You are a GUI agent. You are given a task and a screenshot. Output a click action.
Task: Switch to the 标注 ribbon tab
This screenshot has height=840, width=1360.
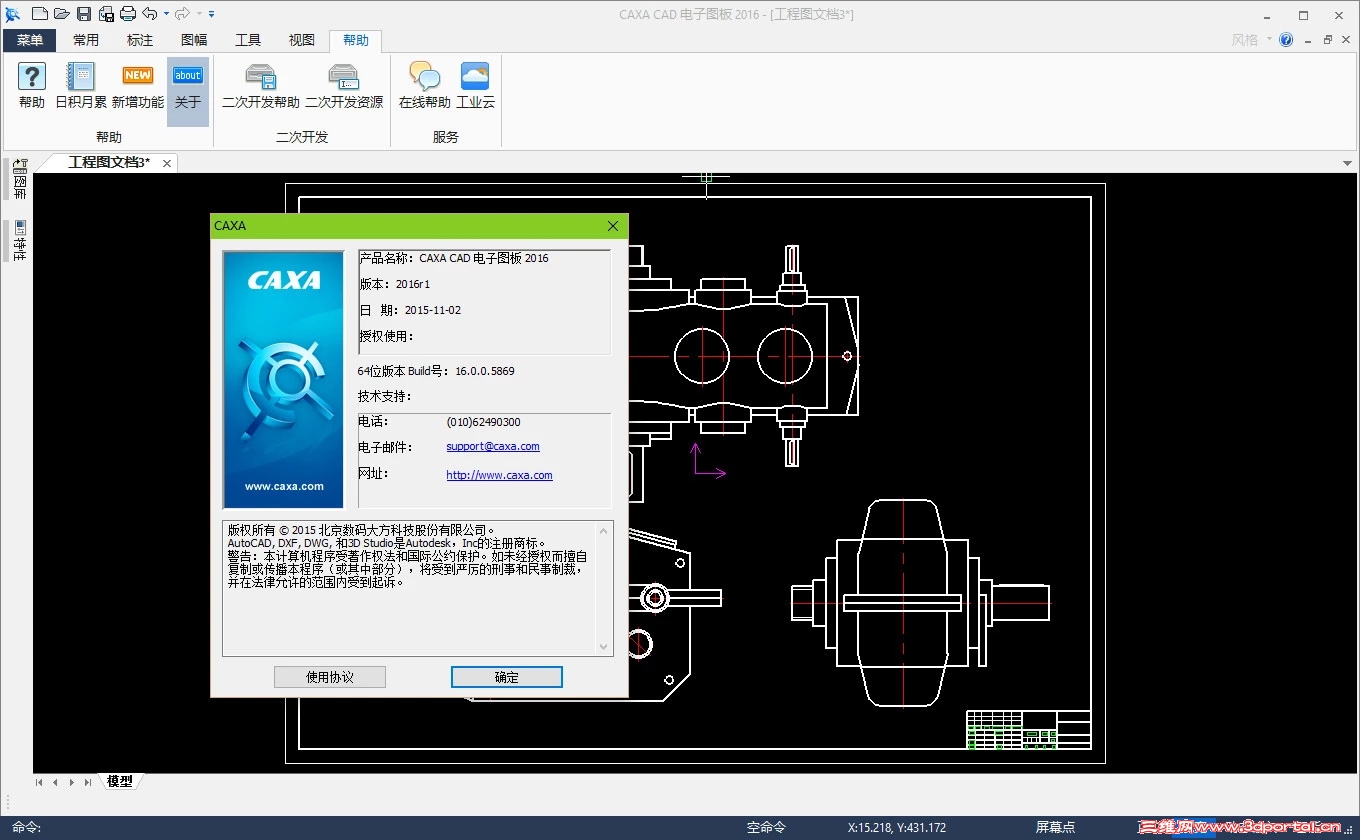coord(140,40)
